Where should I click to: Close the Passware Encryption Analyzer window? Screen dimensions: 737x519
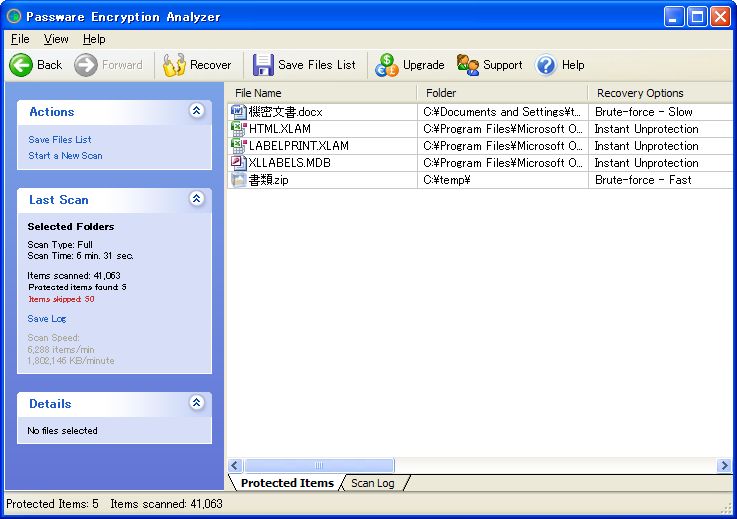coord(721,16)
